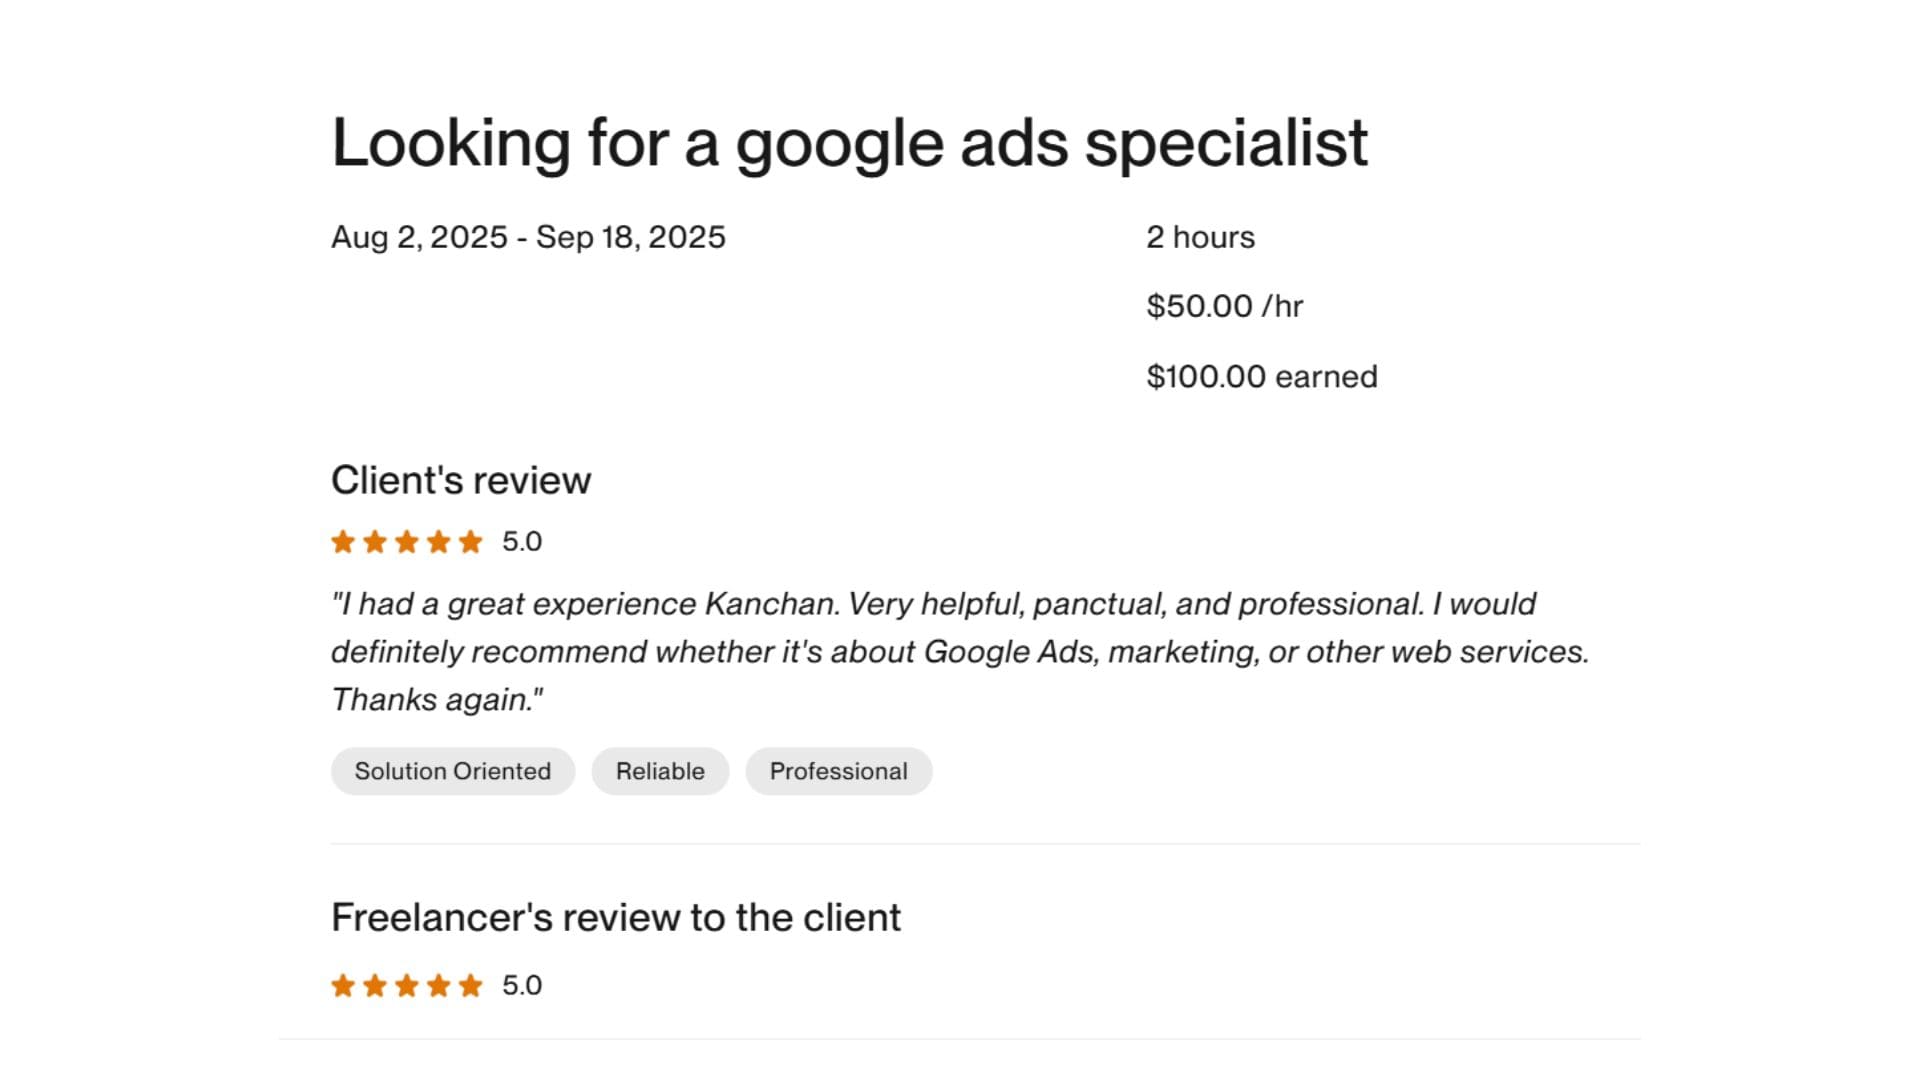Click the fifth star in Client's review
The image size is (1920, 1080).
click(x=471, y=542)
